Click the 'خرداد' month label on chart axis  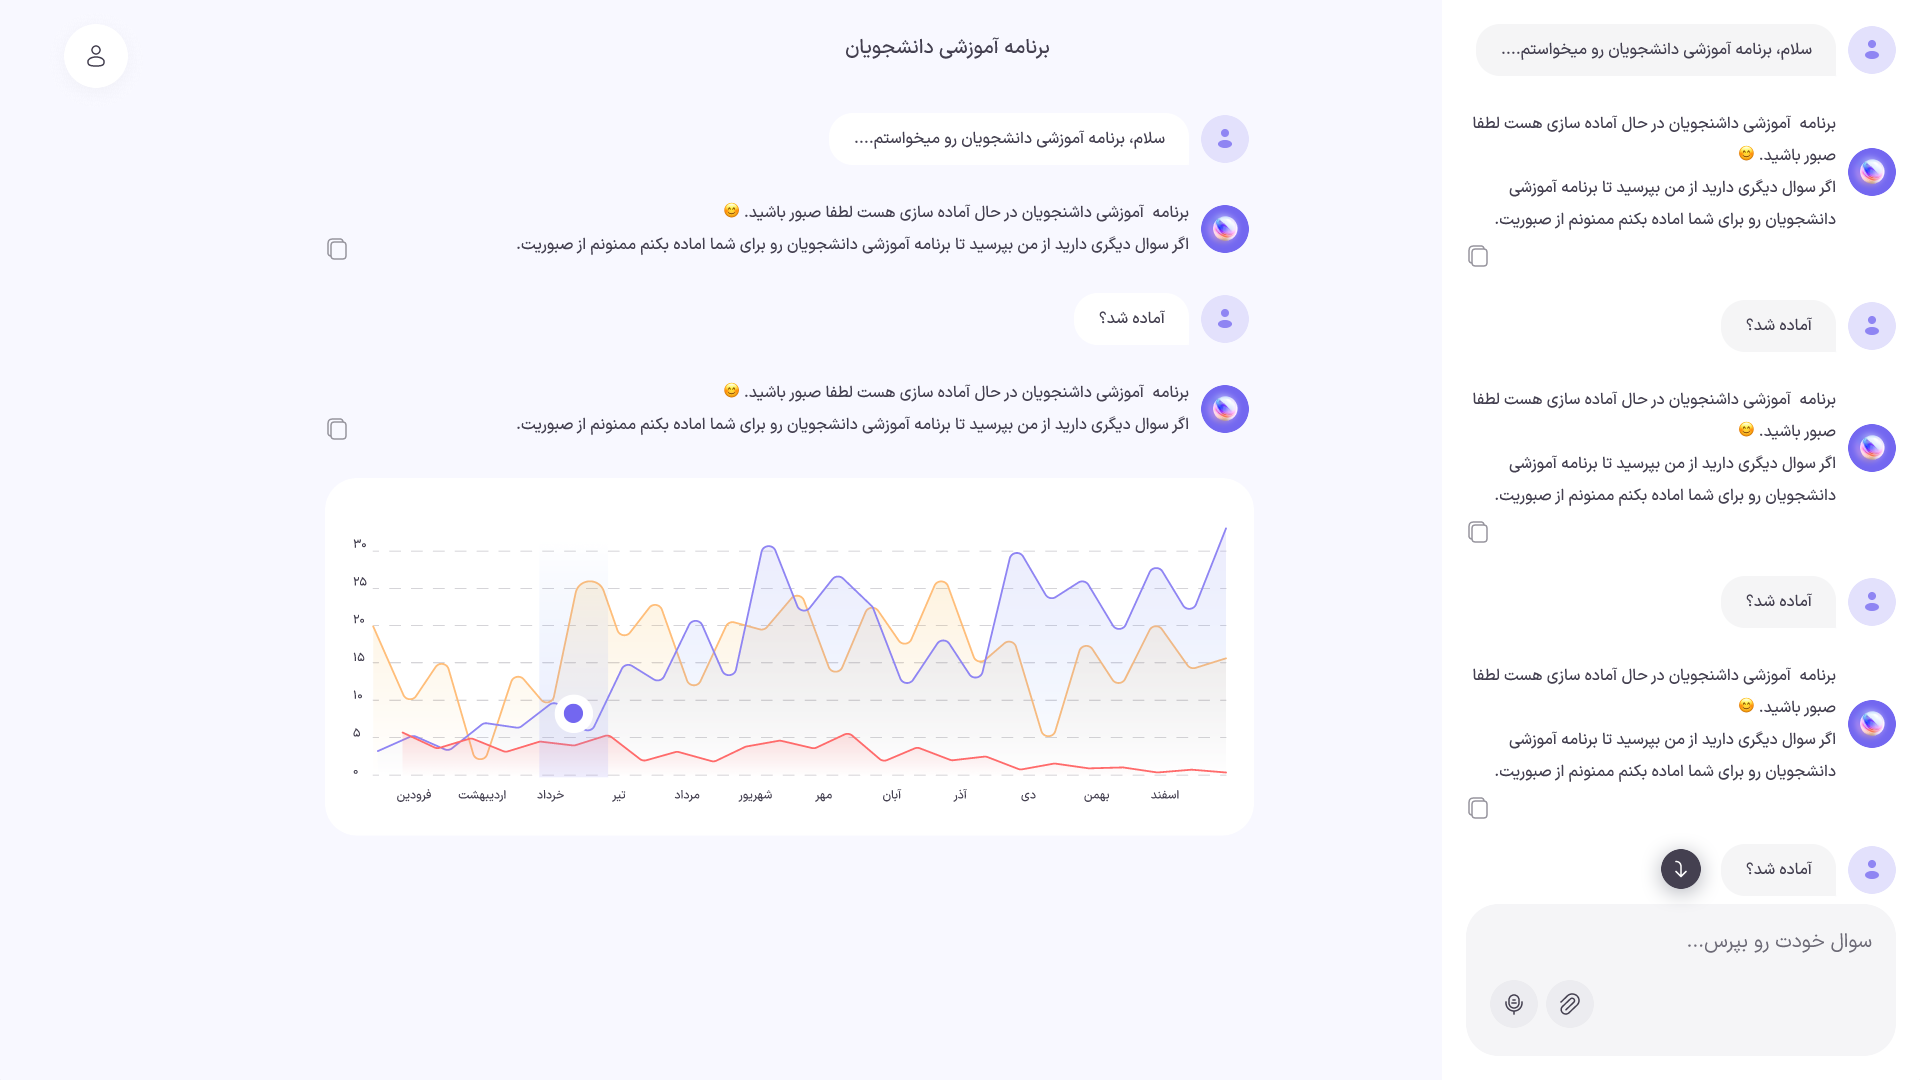551,795
